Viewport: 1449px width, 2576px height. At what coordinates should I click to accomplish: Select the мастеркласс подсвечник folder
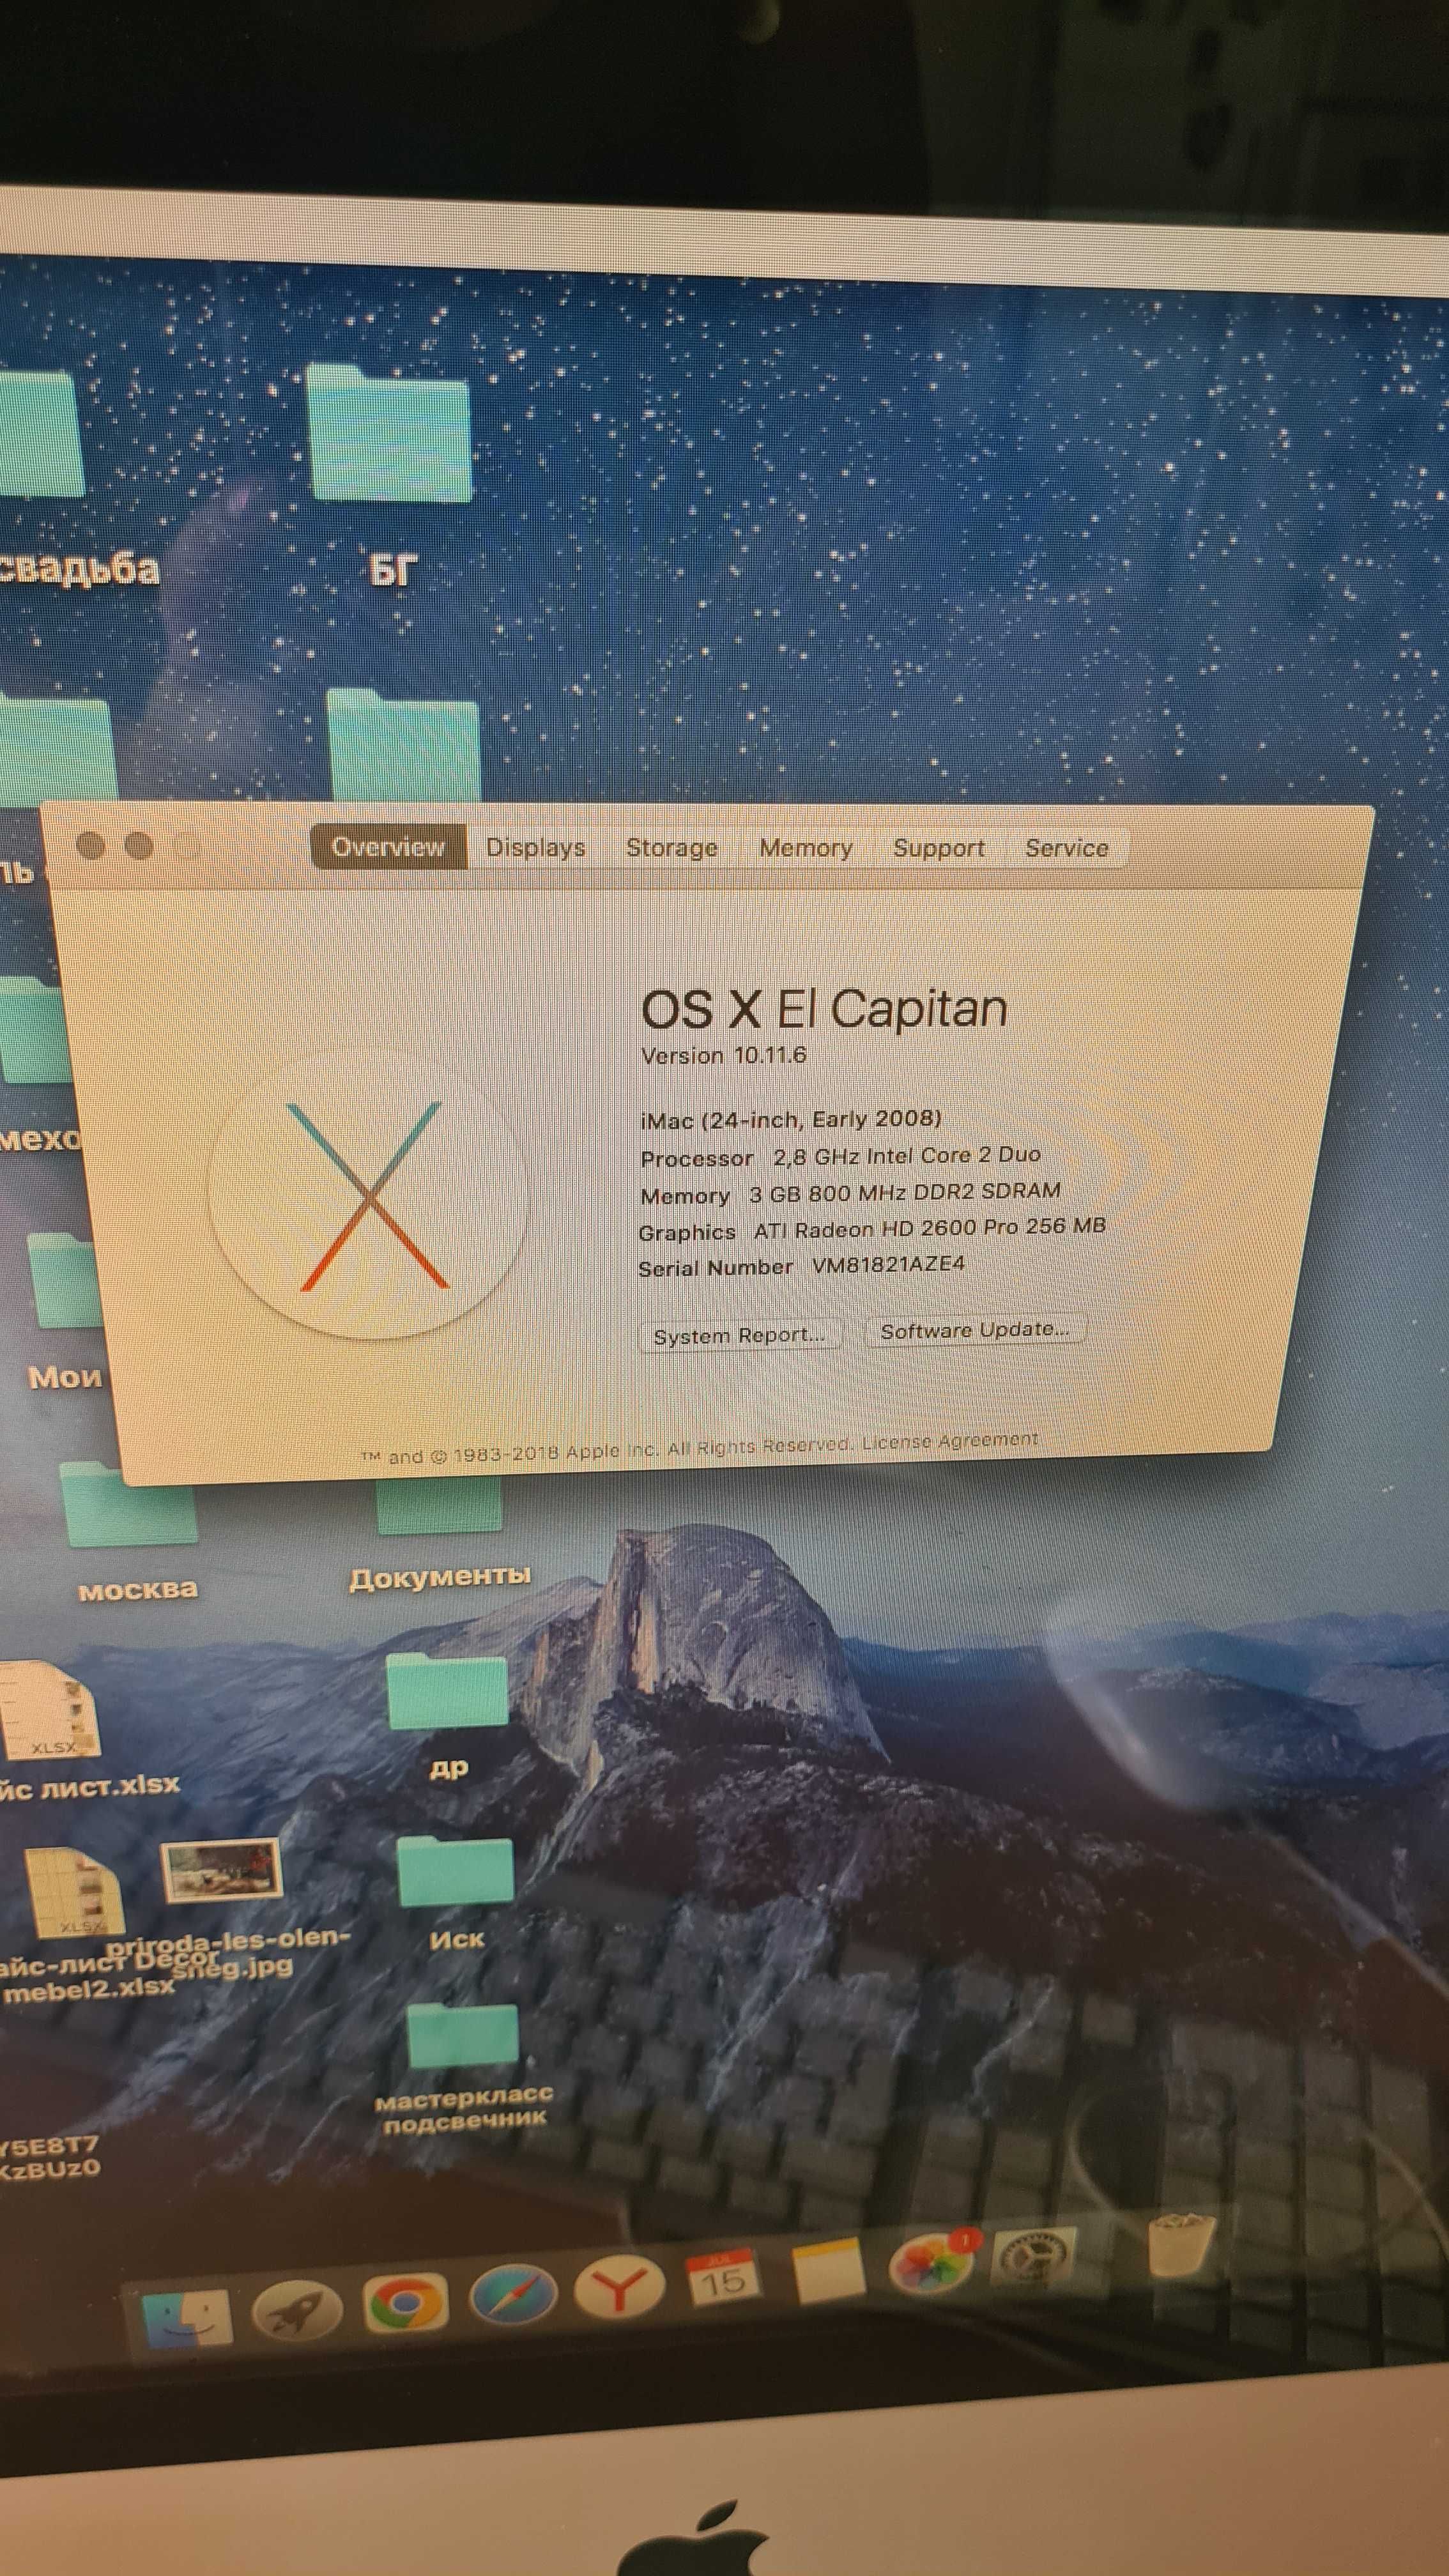(x=463, y=2036)
